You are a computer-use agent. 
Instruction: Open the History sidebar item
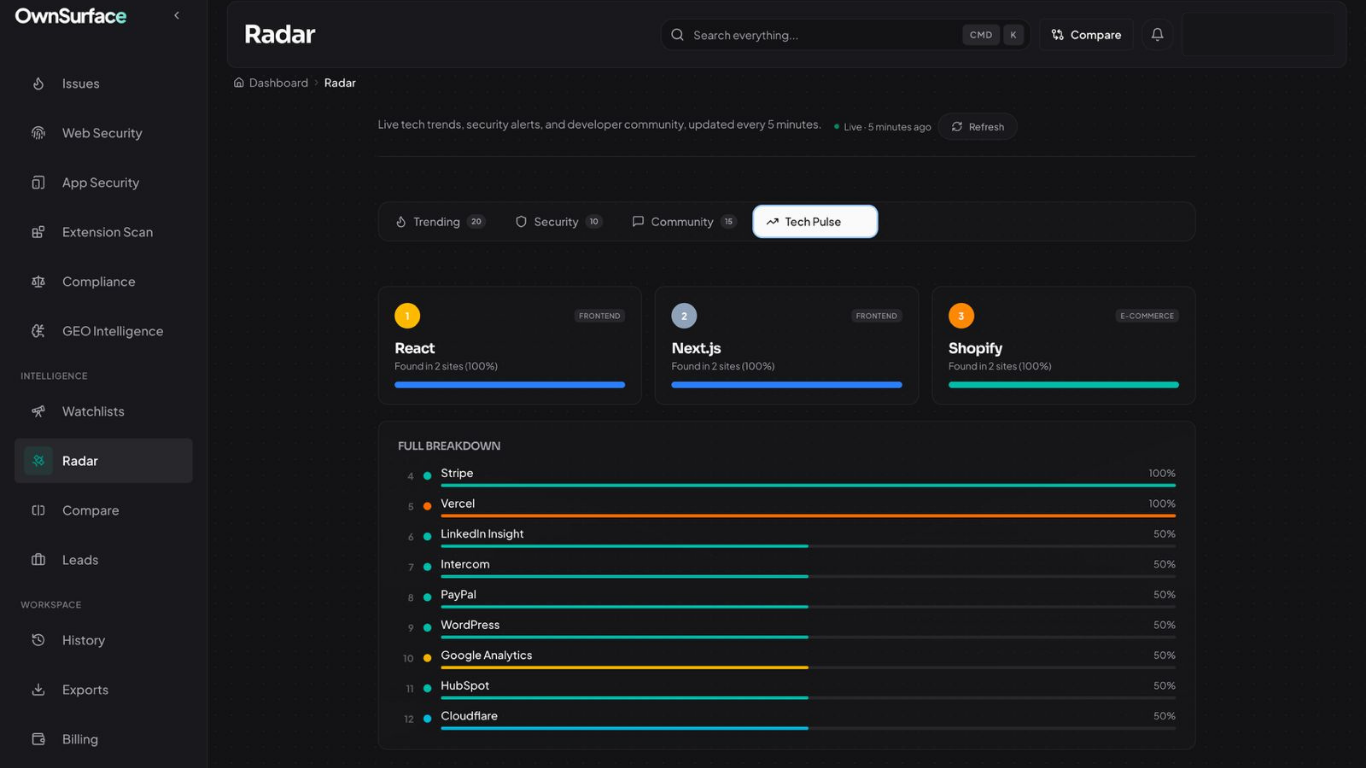[103, 640]
